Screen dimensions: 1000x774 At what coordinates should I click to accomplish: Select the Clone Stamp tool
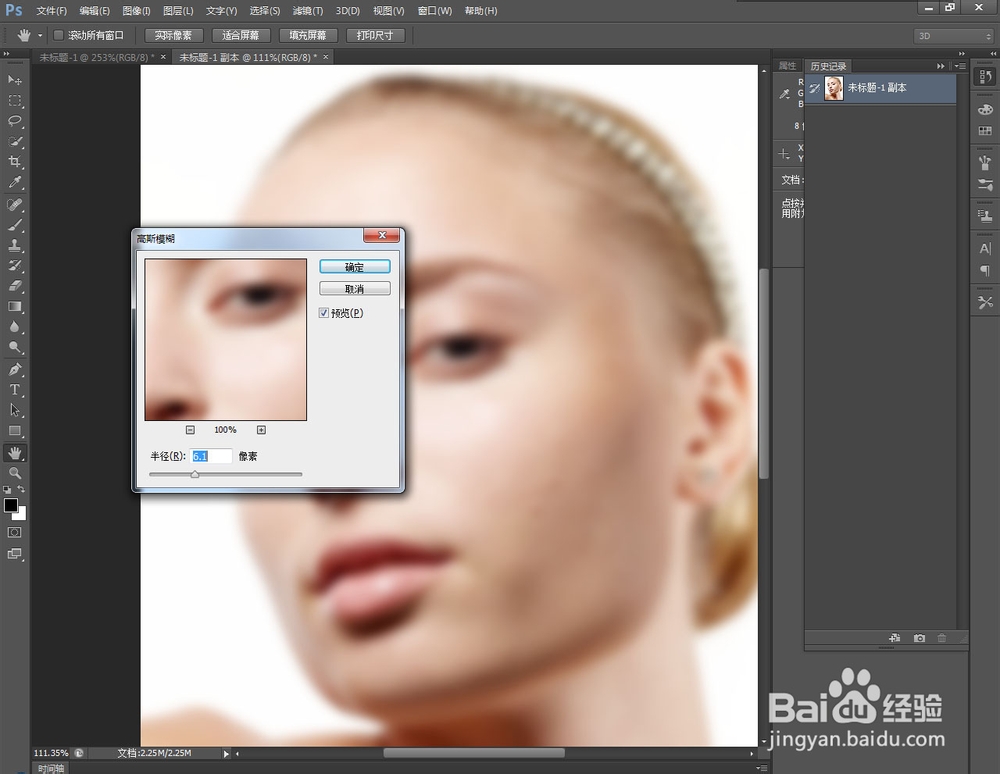(14, 245)
